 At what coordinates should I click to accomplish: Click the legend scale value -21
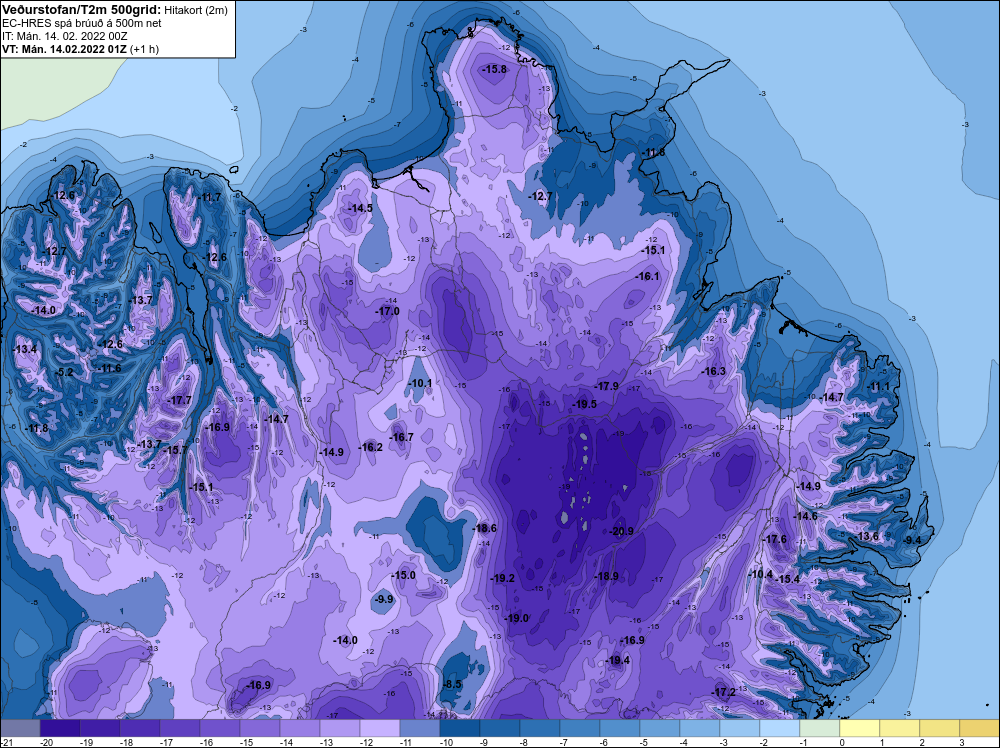pyautogui.click(x=6, y=742)
